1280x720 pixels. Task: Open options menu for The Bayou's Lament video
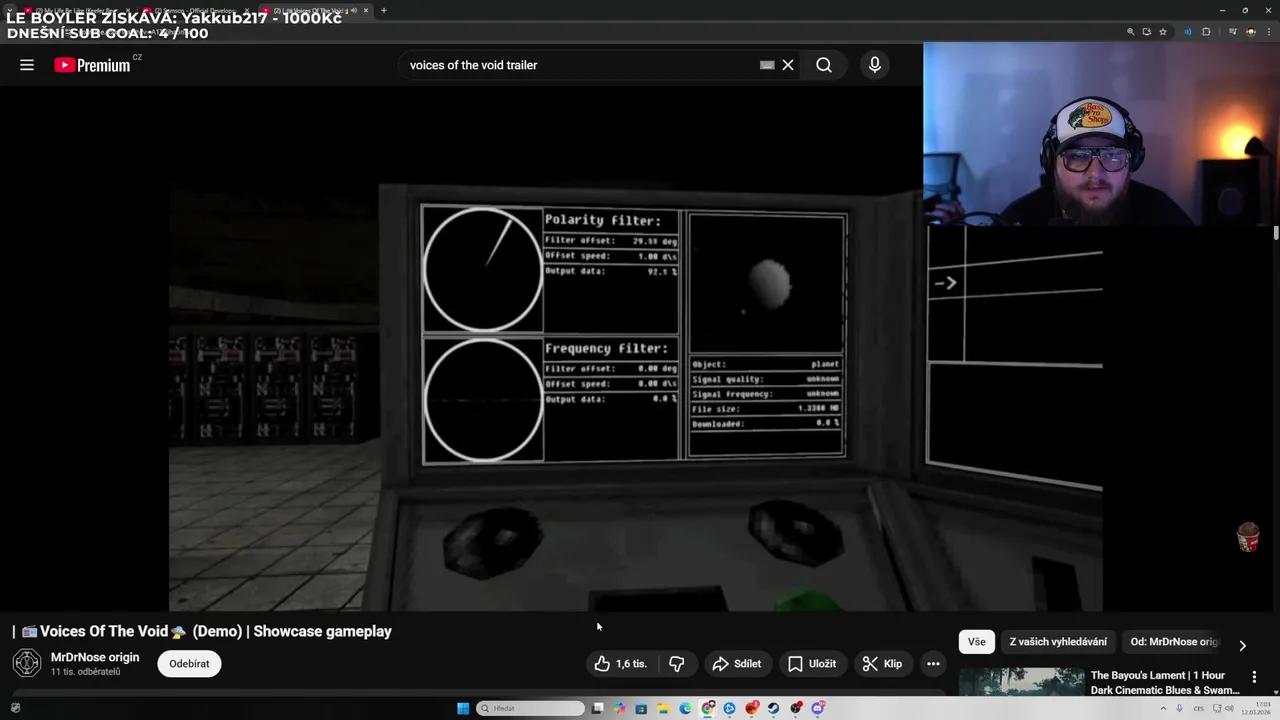[1254, 677]
